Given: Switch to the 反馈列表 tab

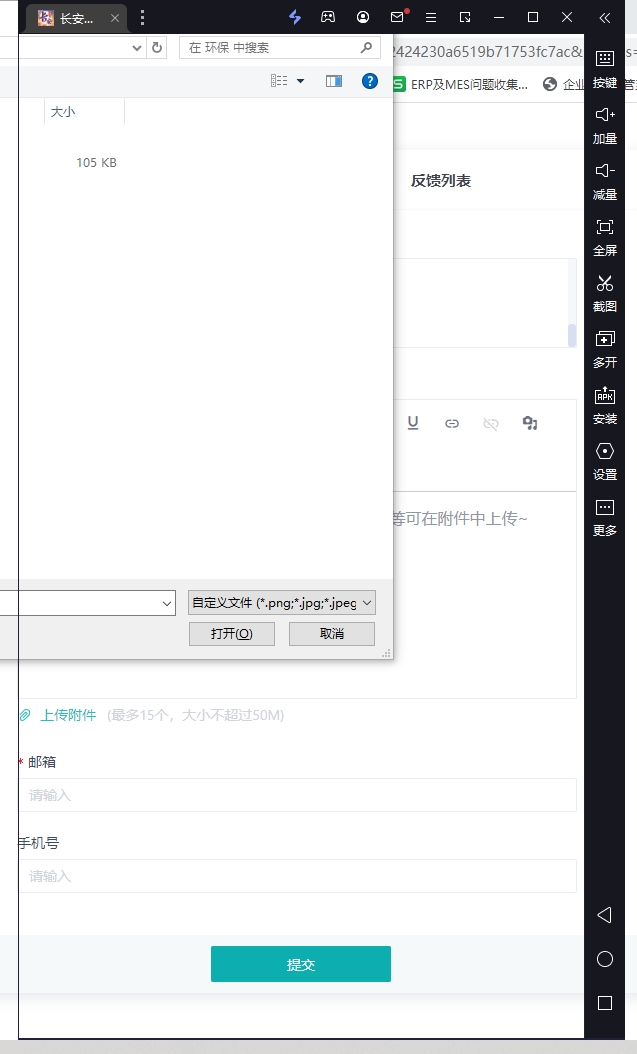Looking at the screenshot, I should 440,181.
